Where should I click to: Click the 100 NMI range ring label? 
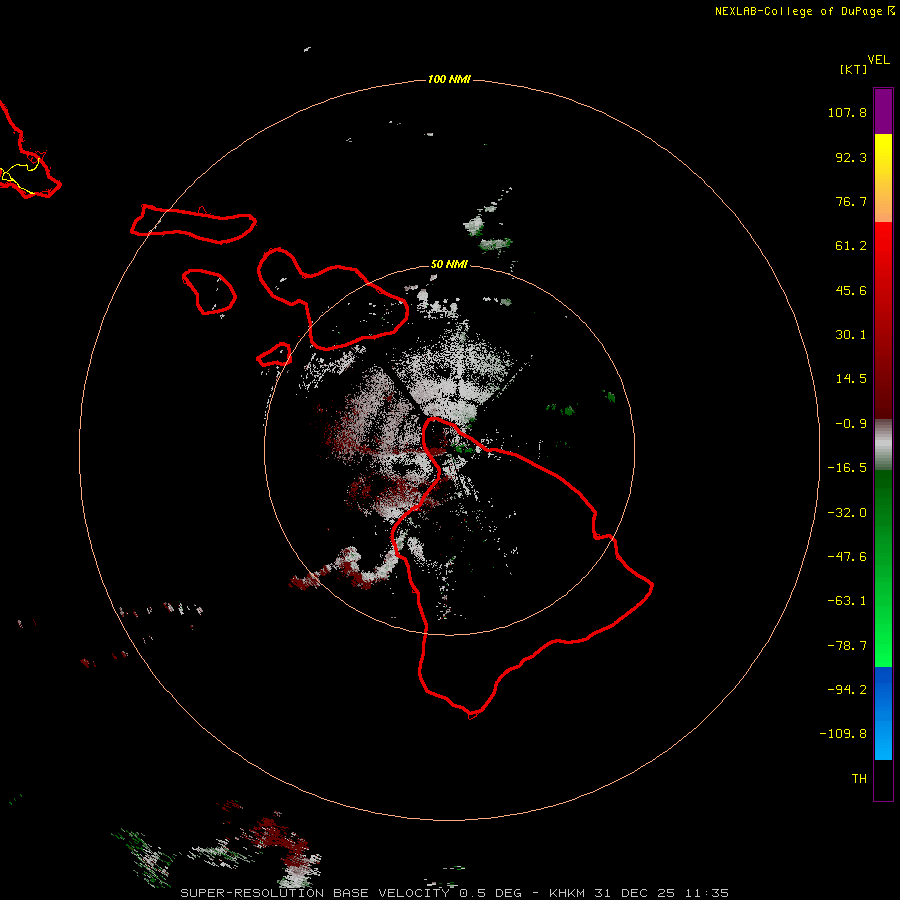tap(449, 79)
